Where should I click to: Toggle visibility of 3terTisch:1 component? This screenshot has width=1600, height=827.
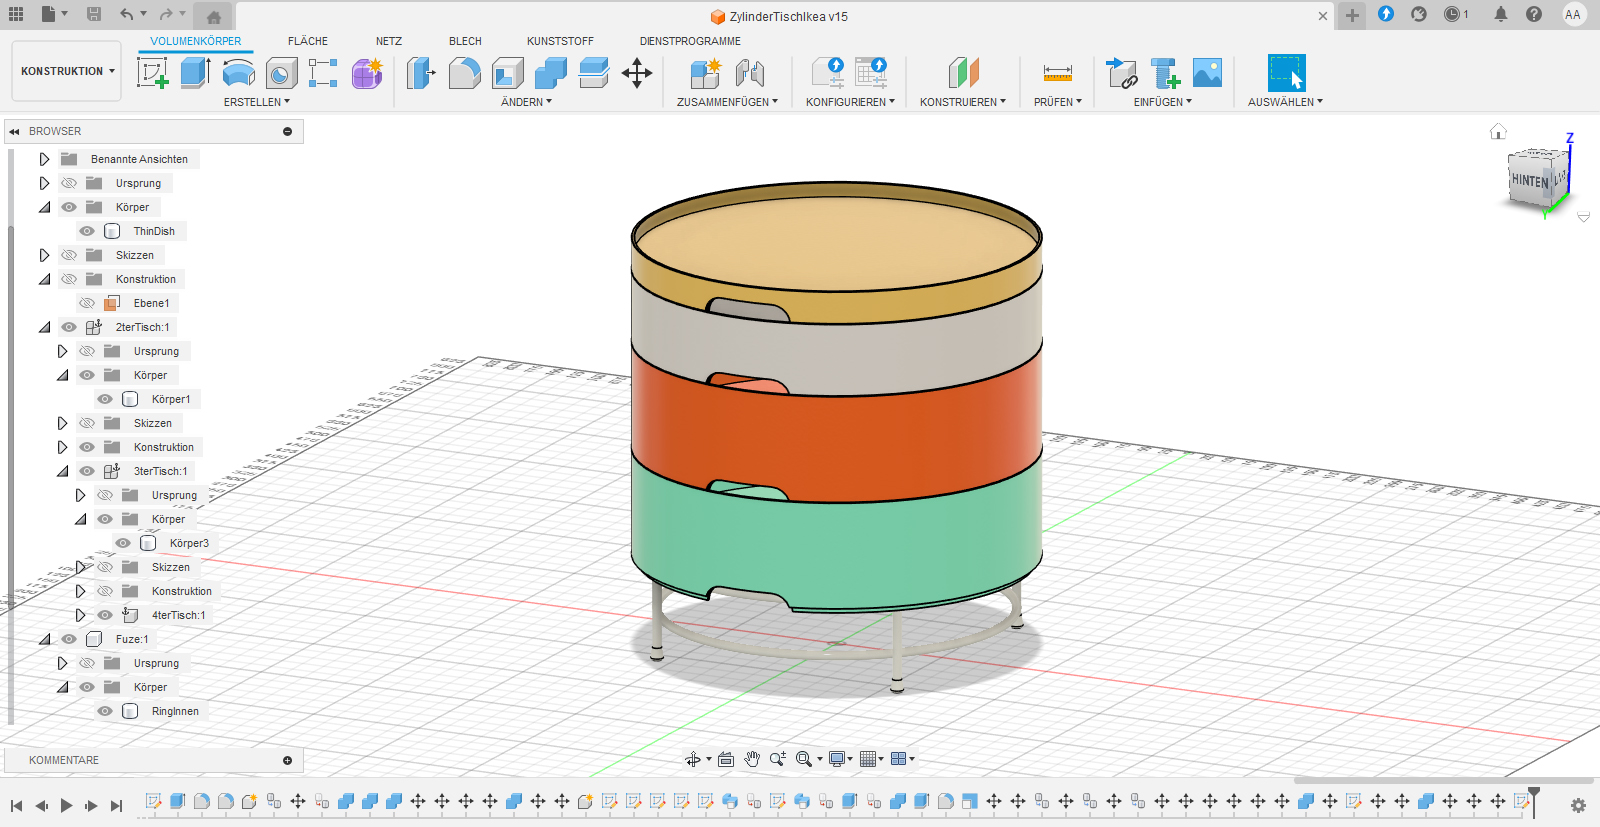(87, 471)
